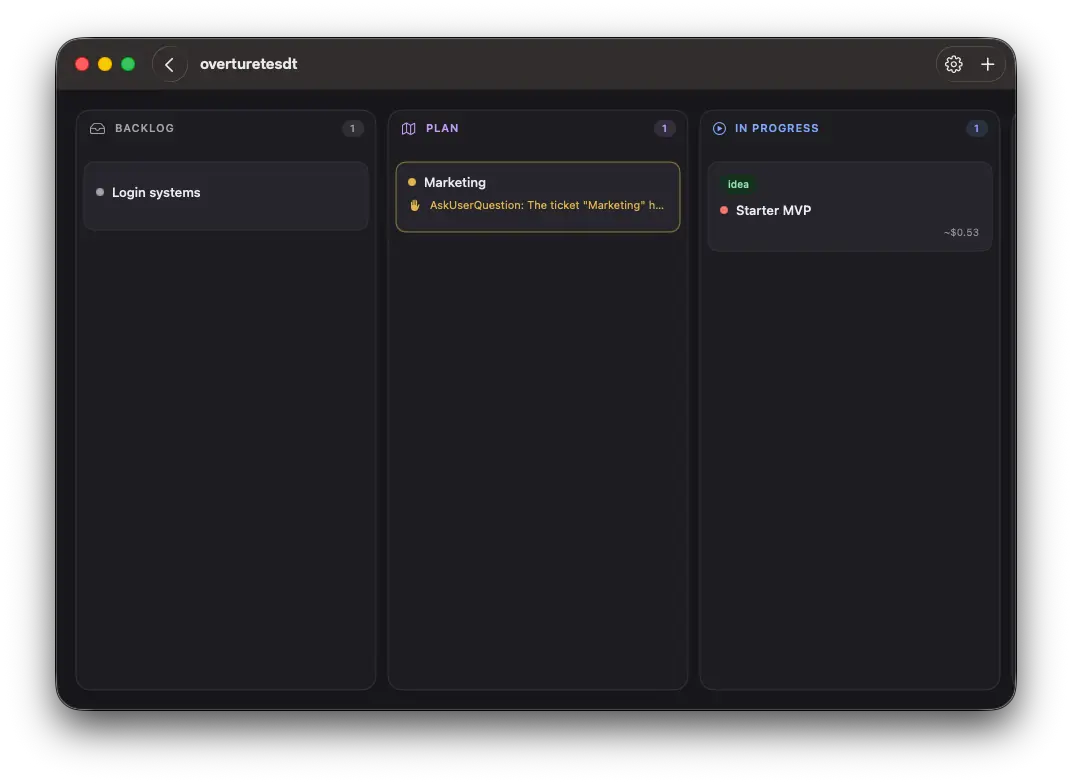Click the Plan count badge

coord(665,129)
